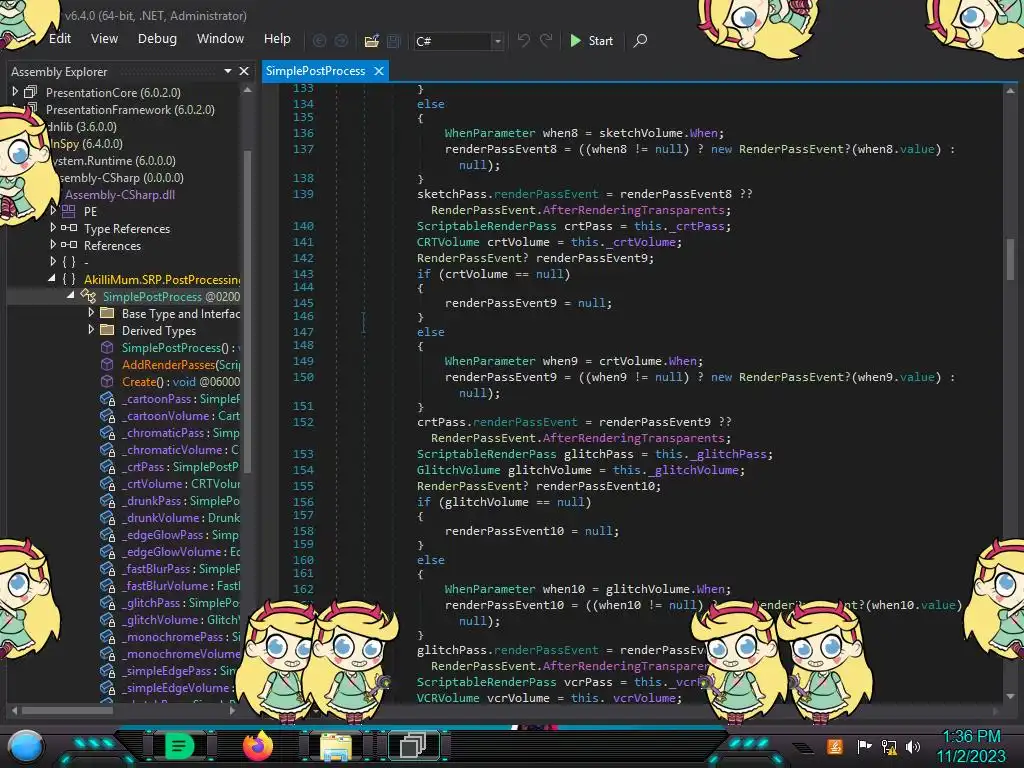The image size is (1024, 768).
Task: Click the redo toolbar icon
Action: click(546, 40)
